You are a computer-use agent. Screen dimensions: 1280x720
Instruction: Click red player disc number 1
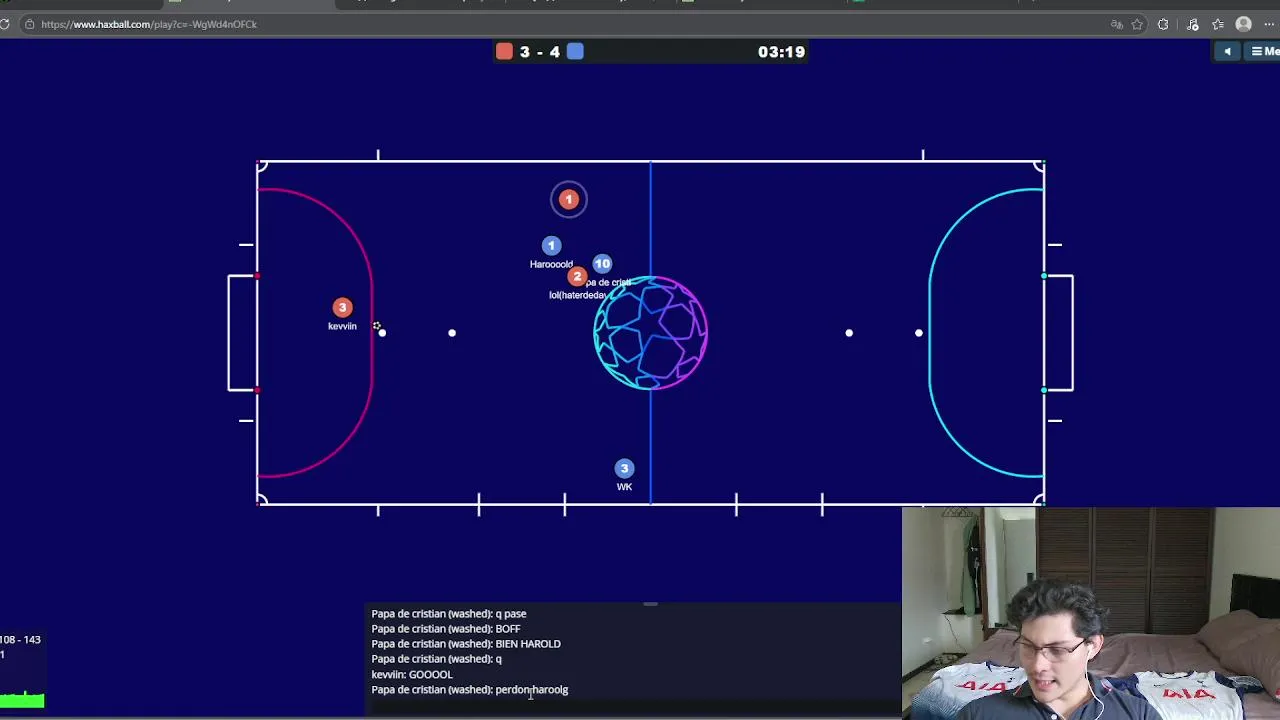click(x=569, y=199)
